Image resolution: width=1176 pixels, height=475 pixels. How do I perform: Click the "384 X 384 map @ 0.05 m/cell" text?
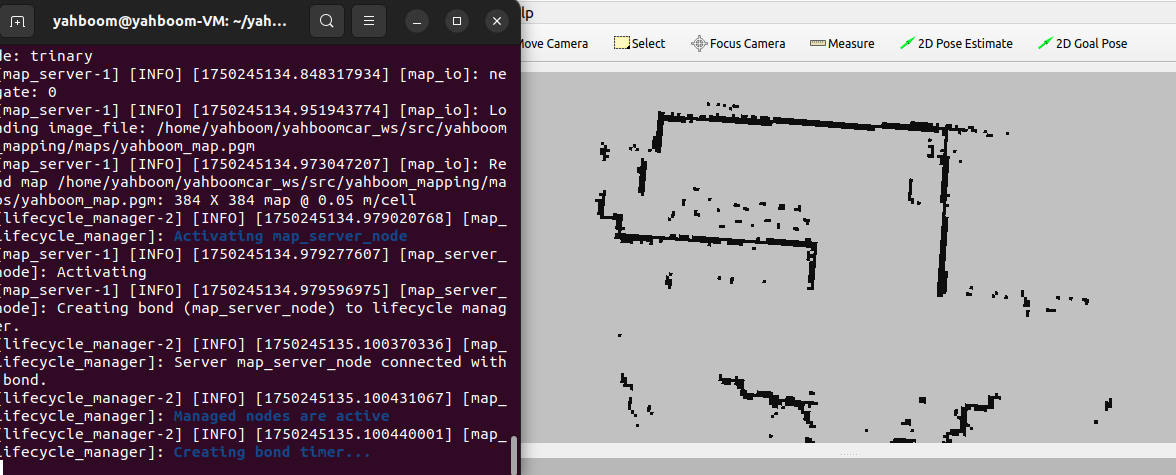pos(295,200)
